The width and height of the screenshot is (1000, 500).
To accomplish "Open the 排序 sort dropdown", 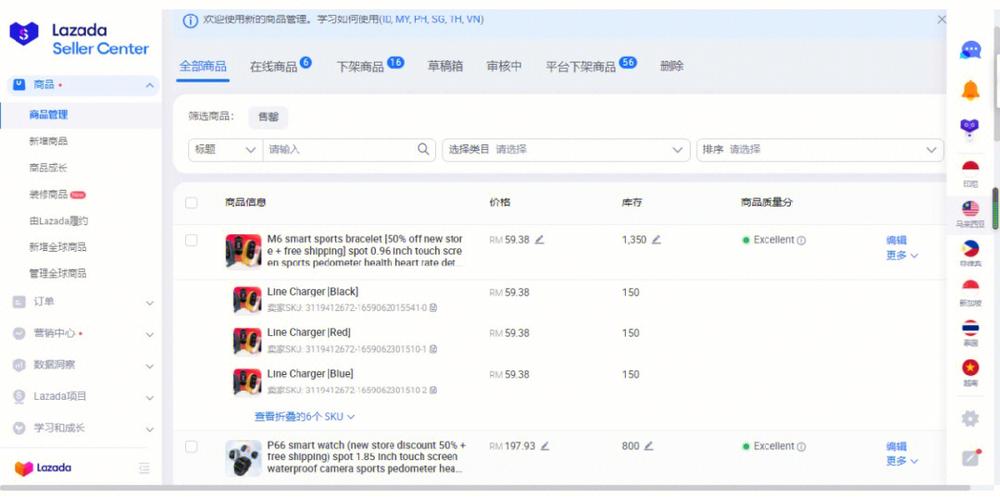I will click(x=820, y=149).
